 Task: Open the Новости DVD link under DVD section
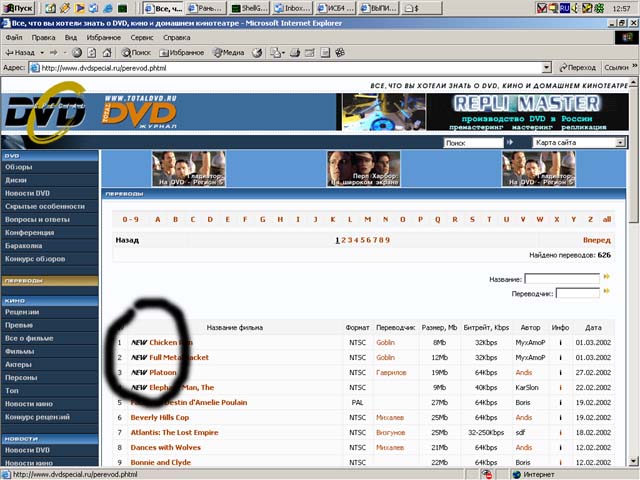coord(27,193)
